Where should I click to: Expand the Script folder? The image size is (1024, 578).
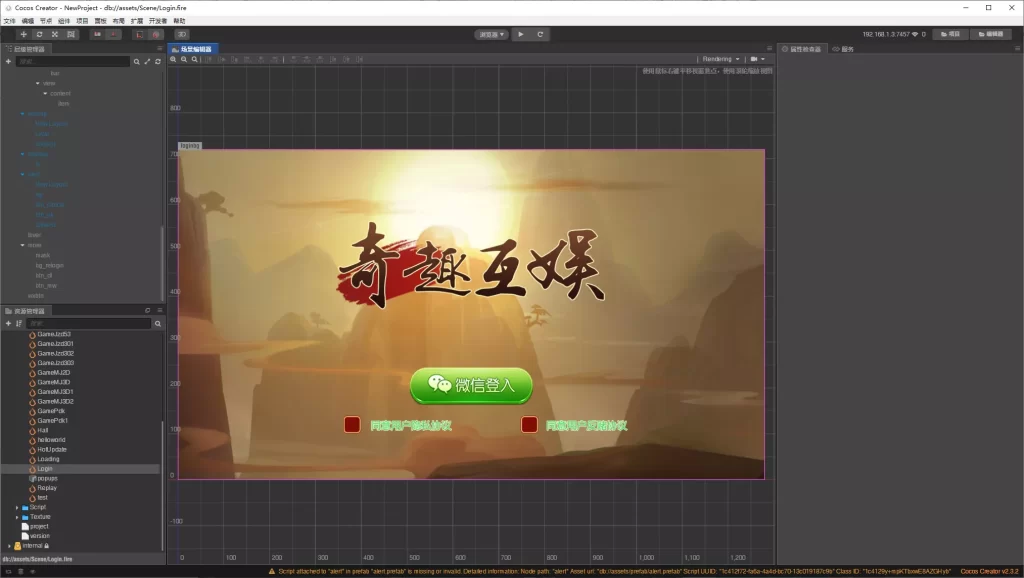pos(17,507)
